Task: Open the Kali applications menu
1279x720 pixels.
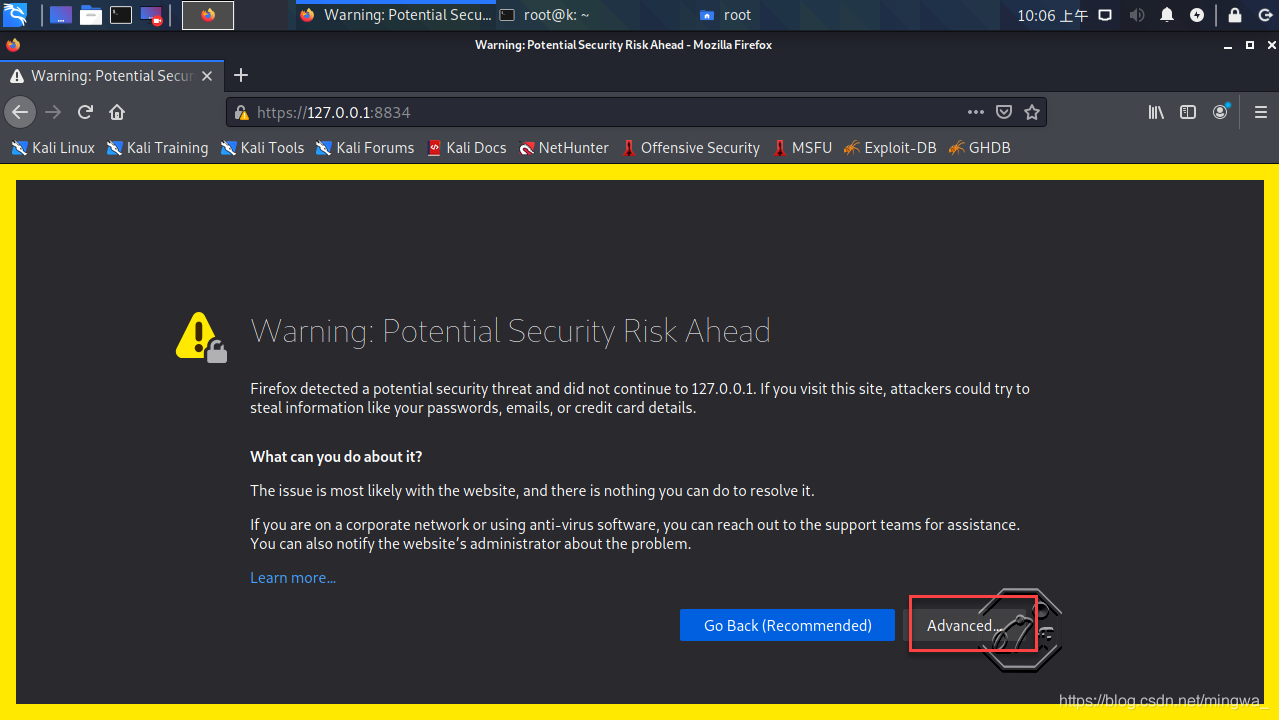Action: [15, 15]
